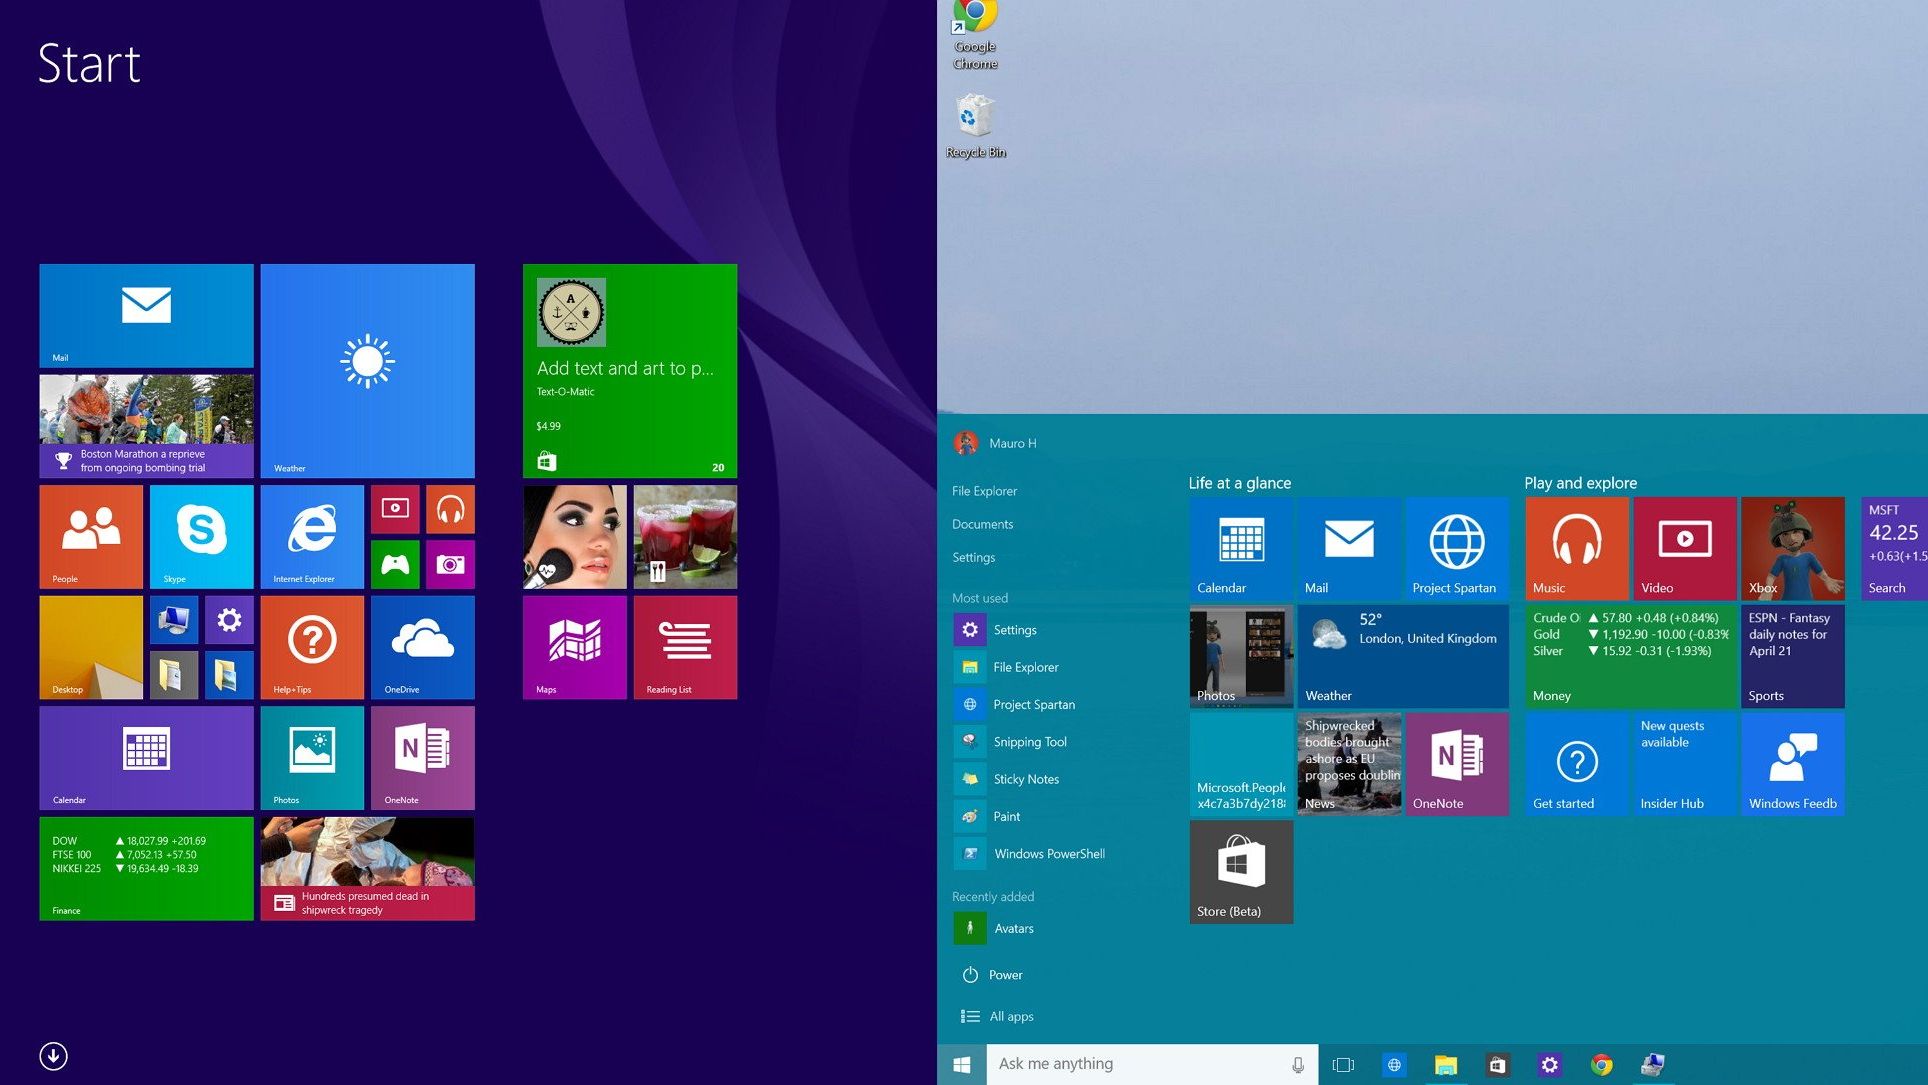Click the Ask me anything search box
1928x1085 pixels.
pos(1152,1065)
